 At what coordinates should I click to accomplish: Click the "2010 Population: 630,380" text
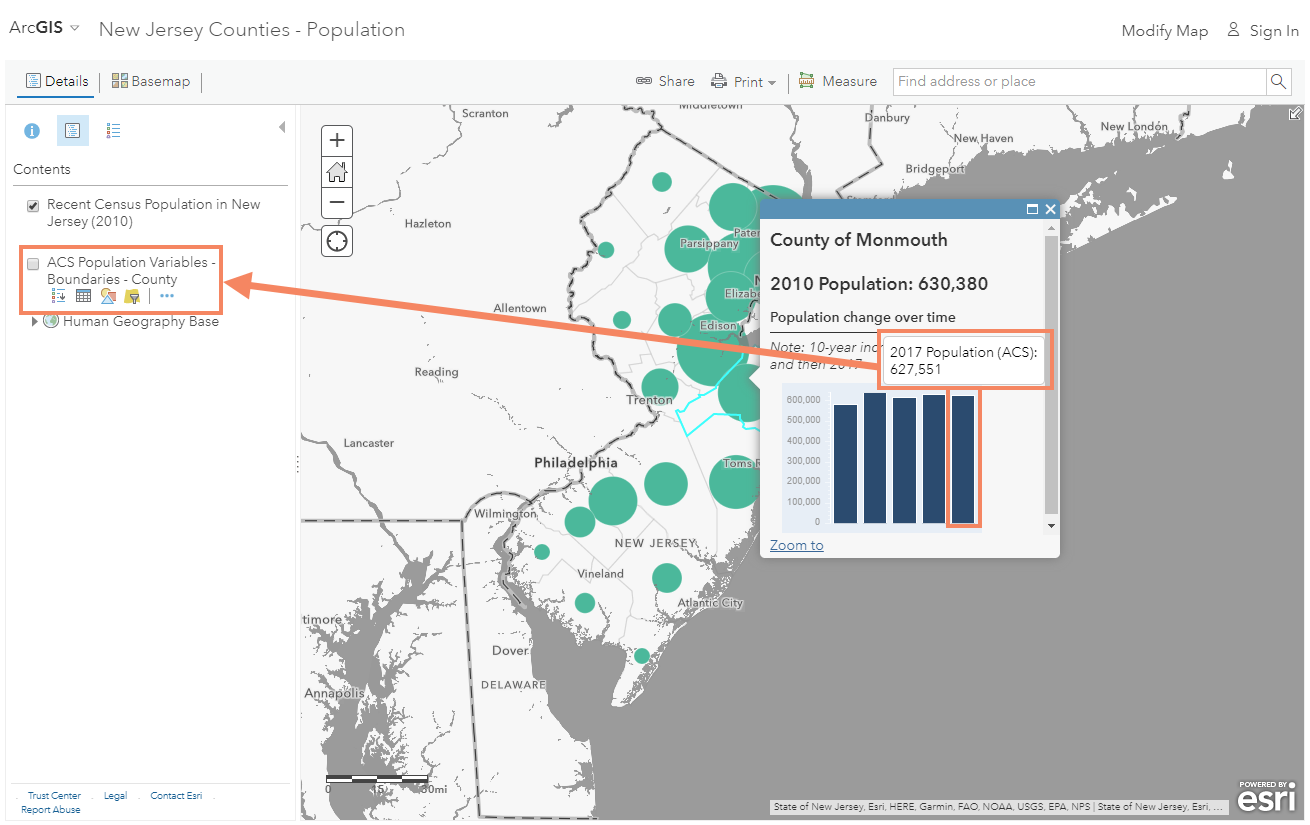point(879,284)
